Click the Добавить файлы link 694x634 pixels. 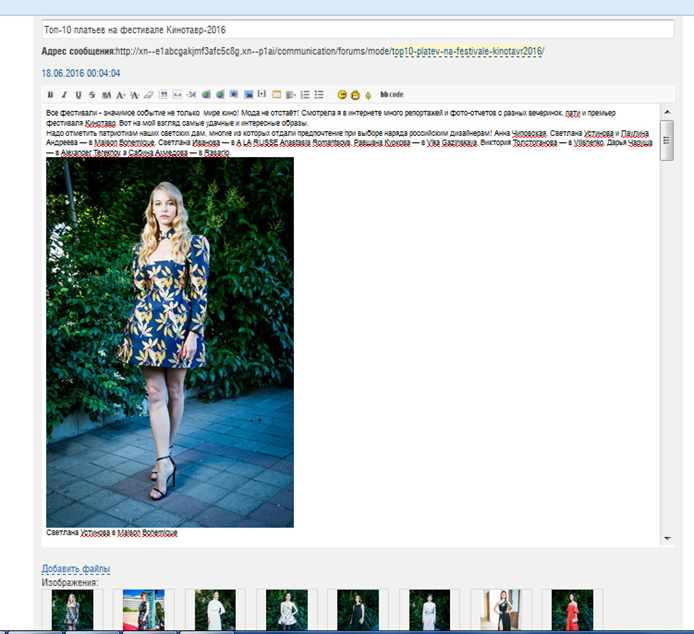tap(76, 569)
